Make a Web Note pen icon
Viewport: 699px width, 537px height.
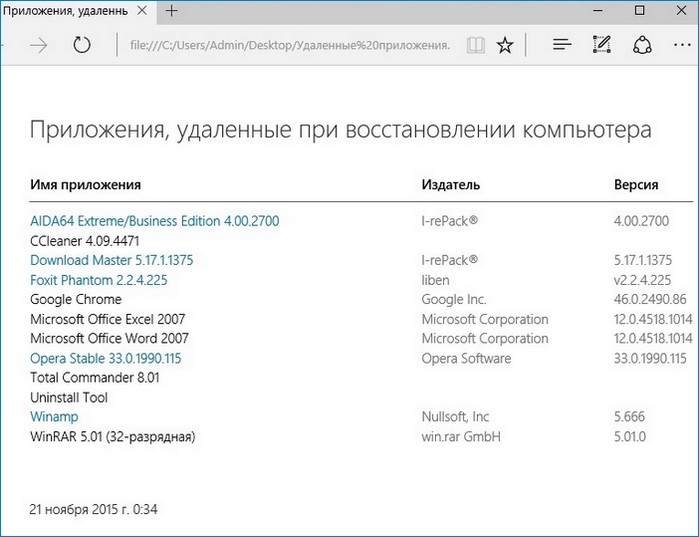[601, 44]
